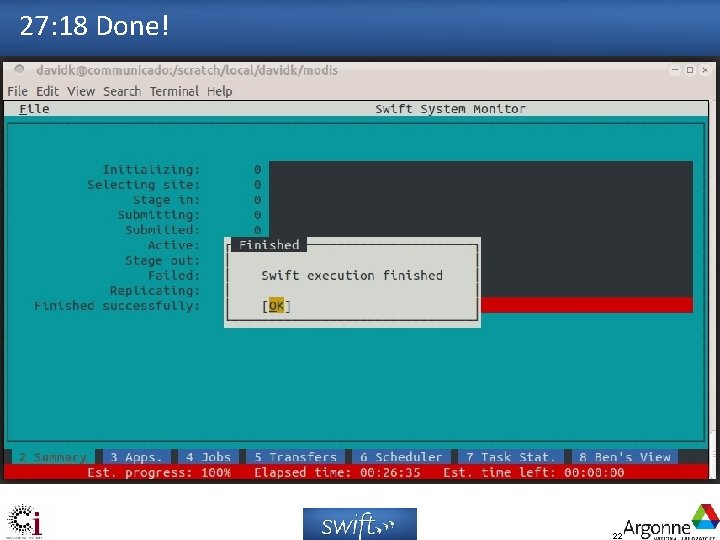Click the terminal title davidk@communicado path

tap(187, 70)
